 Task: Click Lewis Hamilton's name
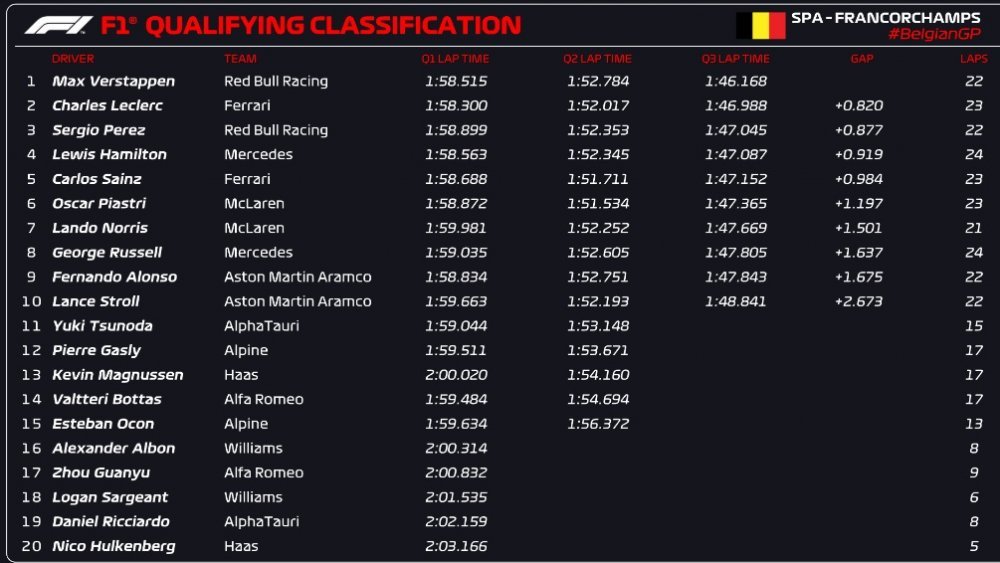(x=109, y=154)
